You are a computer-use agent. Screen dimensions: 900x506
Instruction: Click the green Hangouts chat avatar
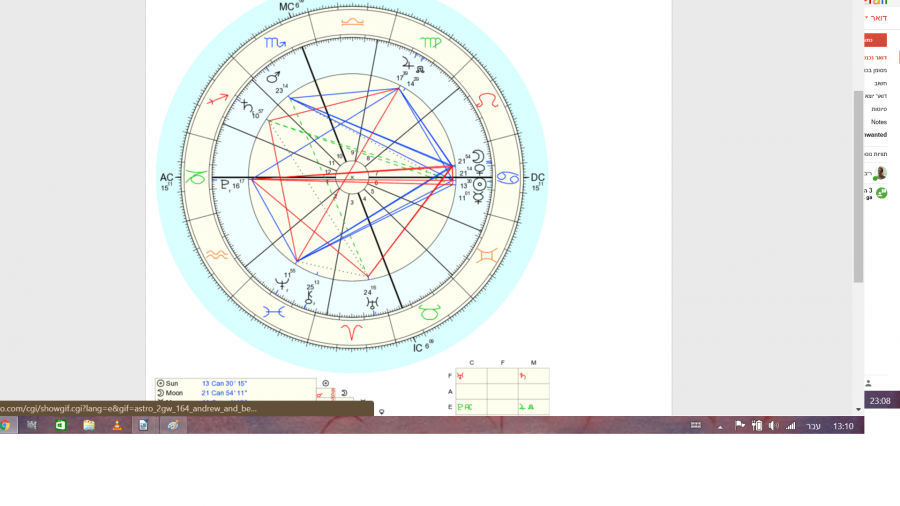[x=882, y=193]
